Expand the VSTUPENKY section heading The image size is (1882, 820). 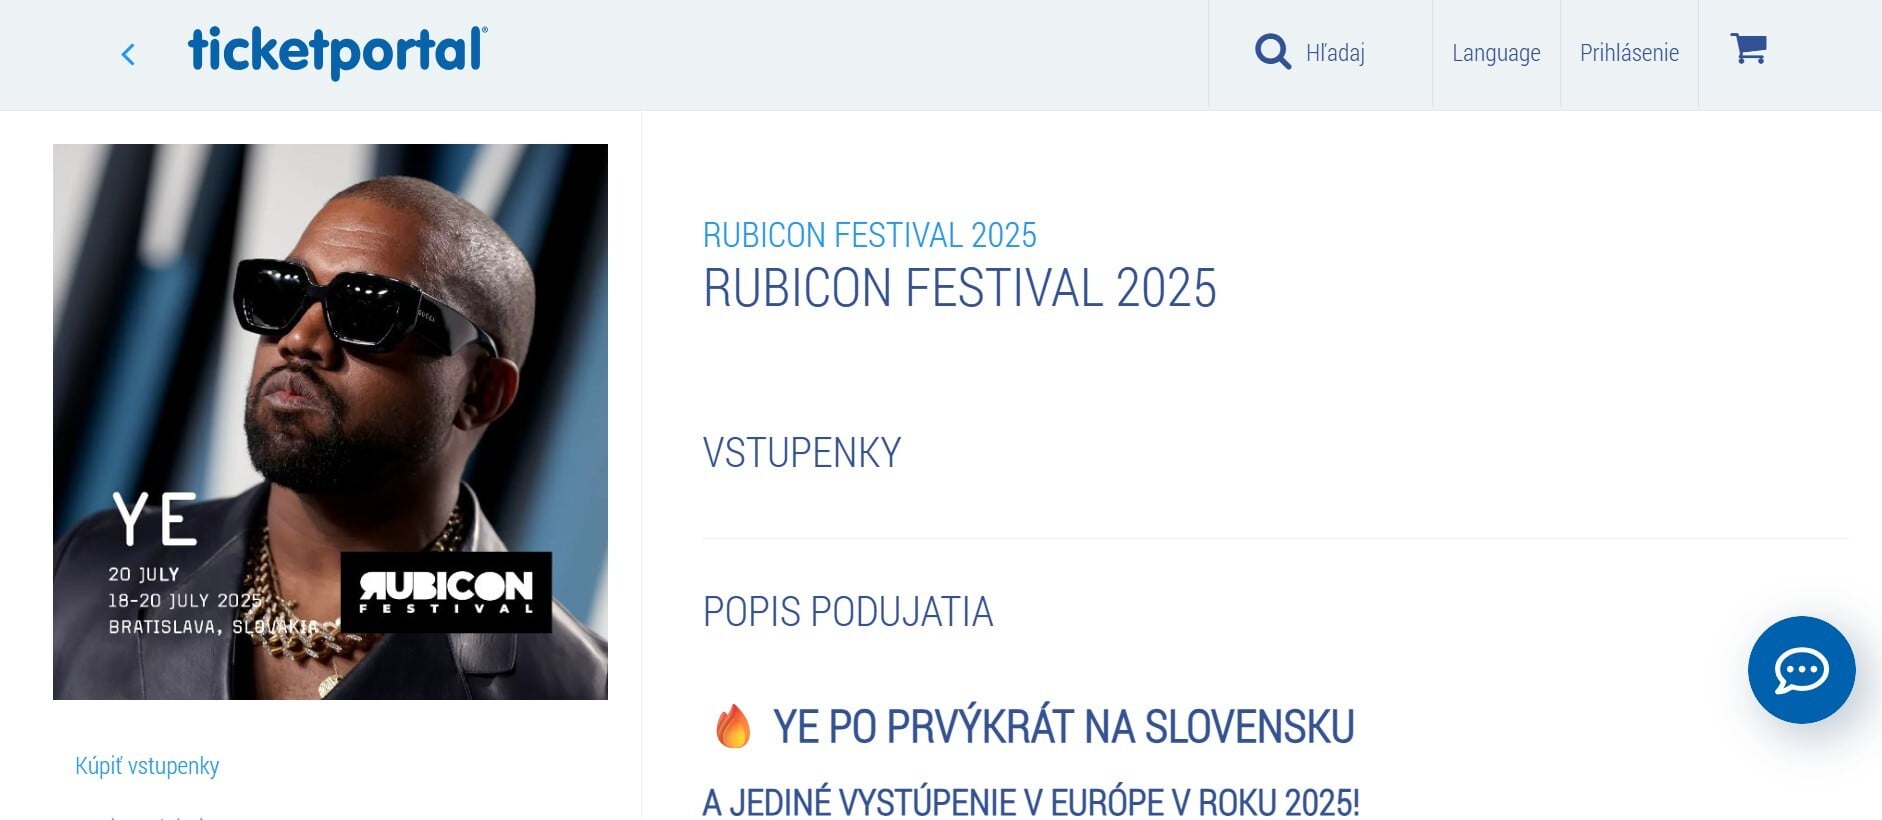[x=802, y=453]
